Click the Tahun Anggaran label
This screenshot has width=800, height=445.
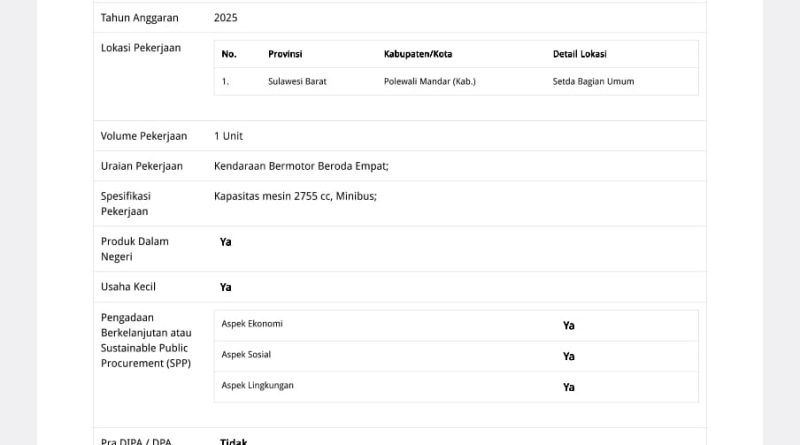(140, 18)
